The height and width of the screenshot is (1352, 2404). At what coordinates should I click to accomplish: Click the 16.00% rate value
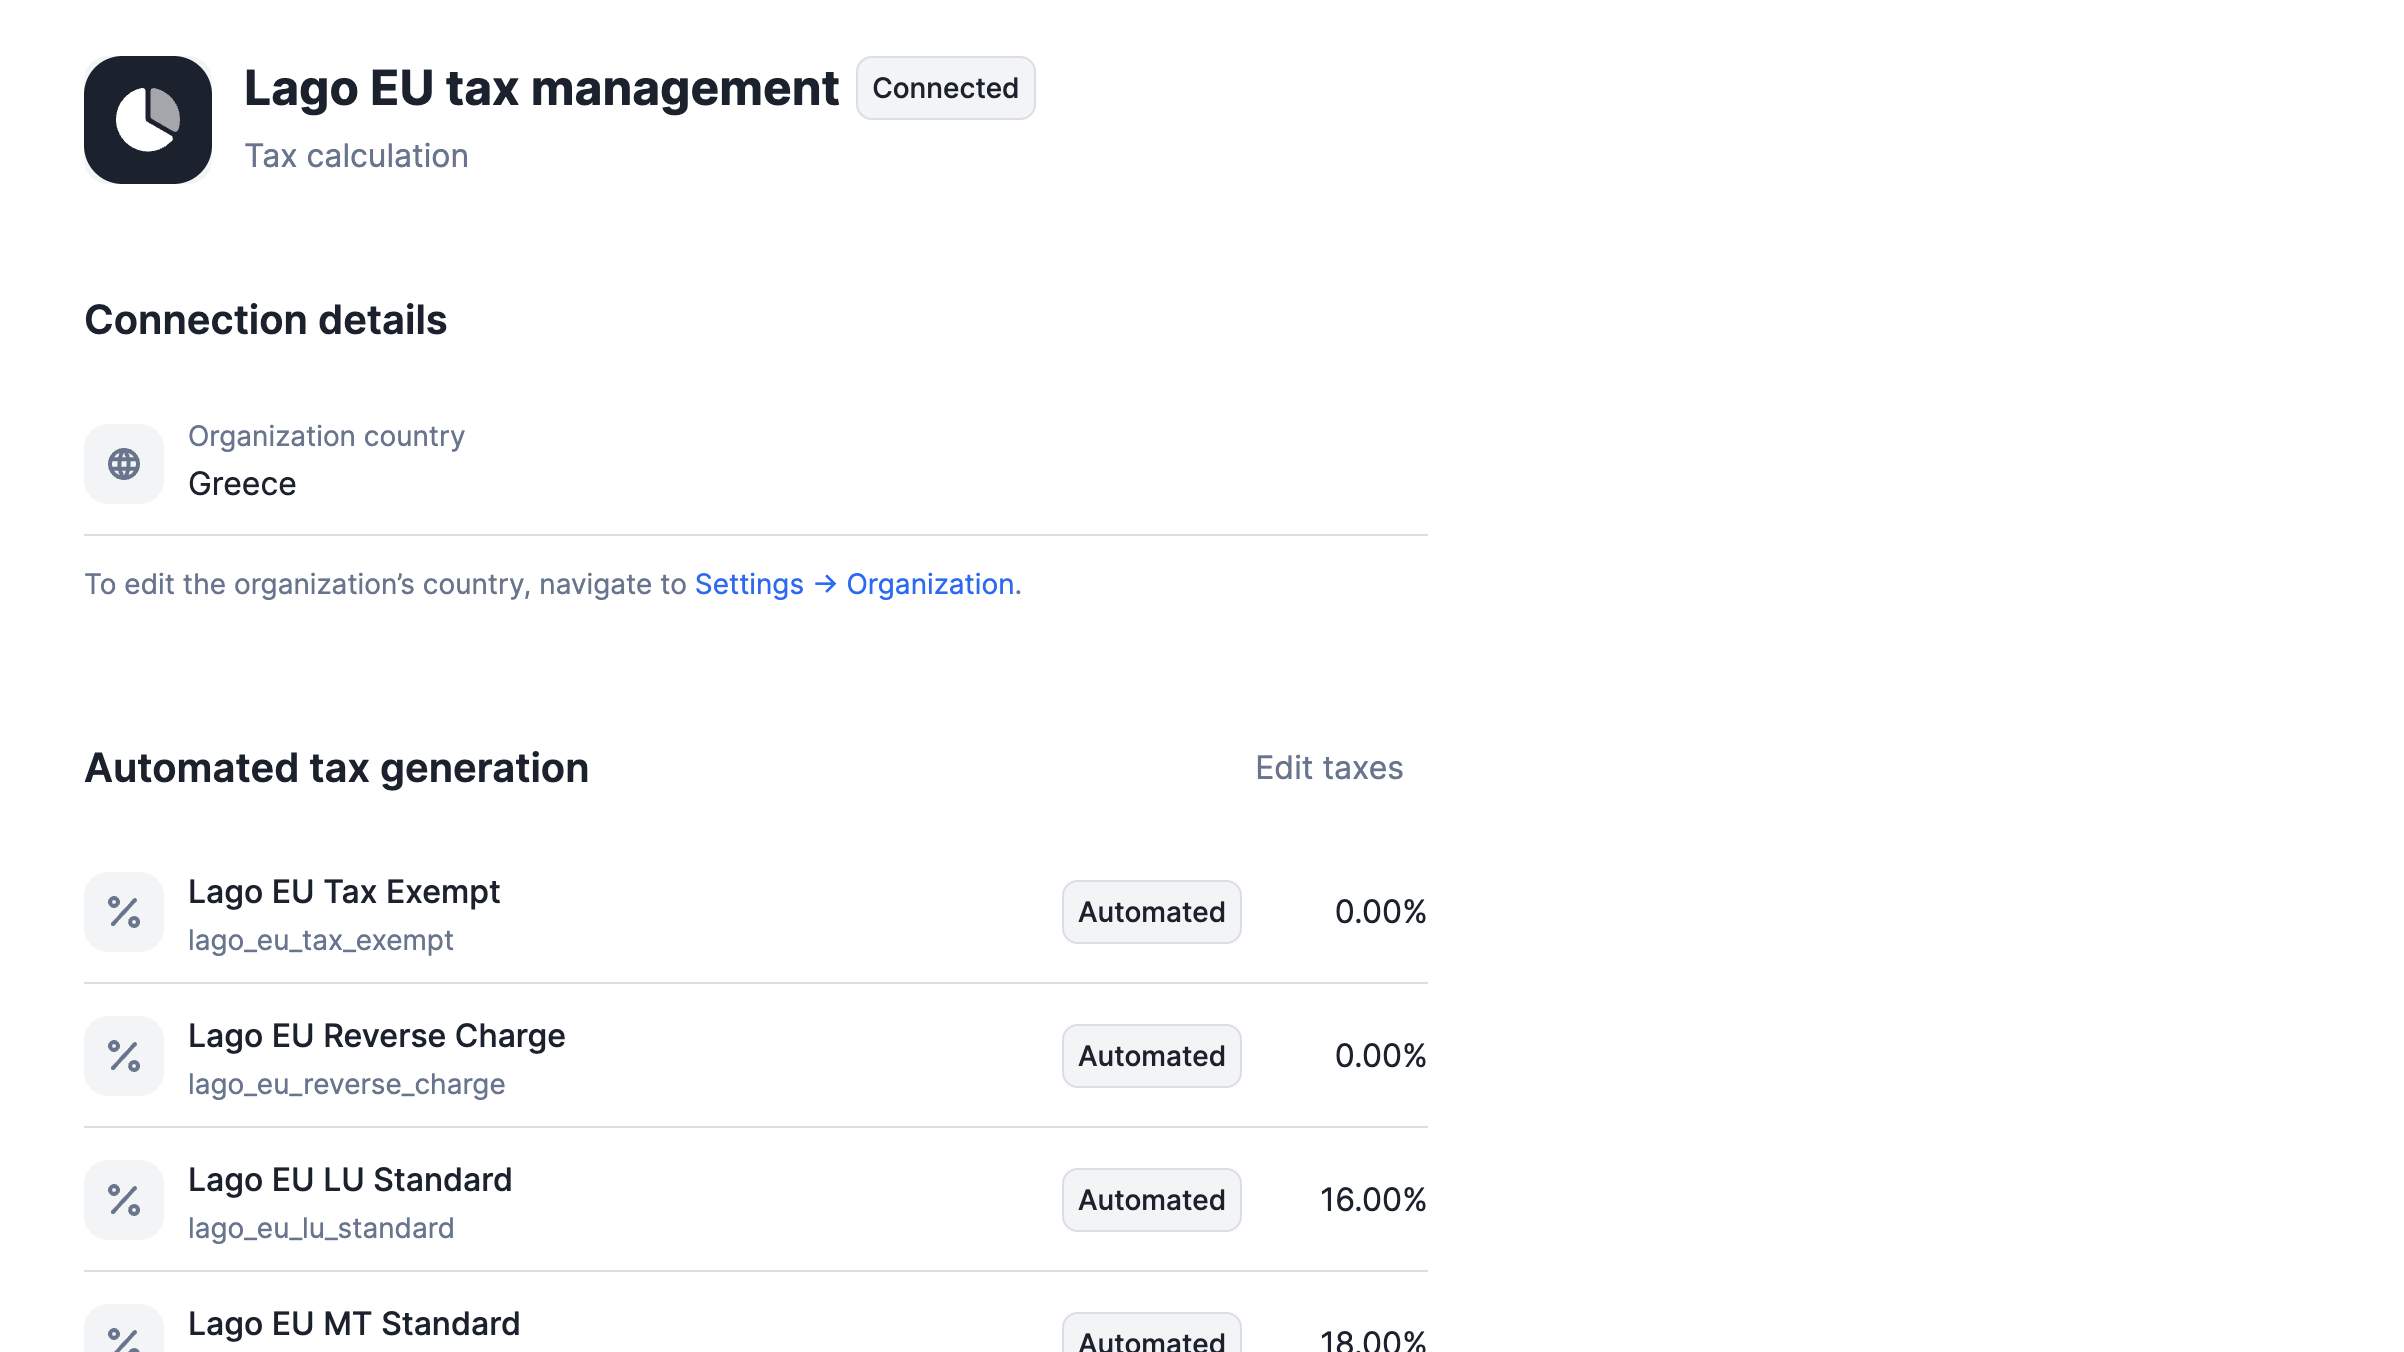pyautogui.click(x=1372, y=1200)
